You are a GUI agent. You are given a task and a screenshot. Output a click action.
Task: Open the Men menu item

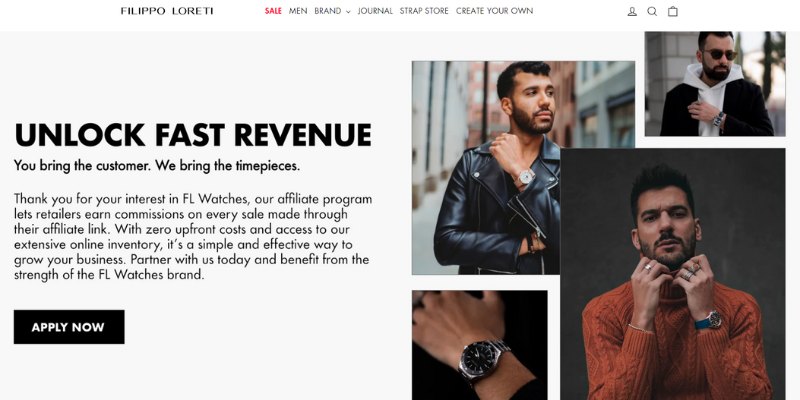(x=298, y=11)
